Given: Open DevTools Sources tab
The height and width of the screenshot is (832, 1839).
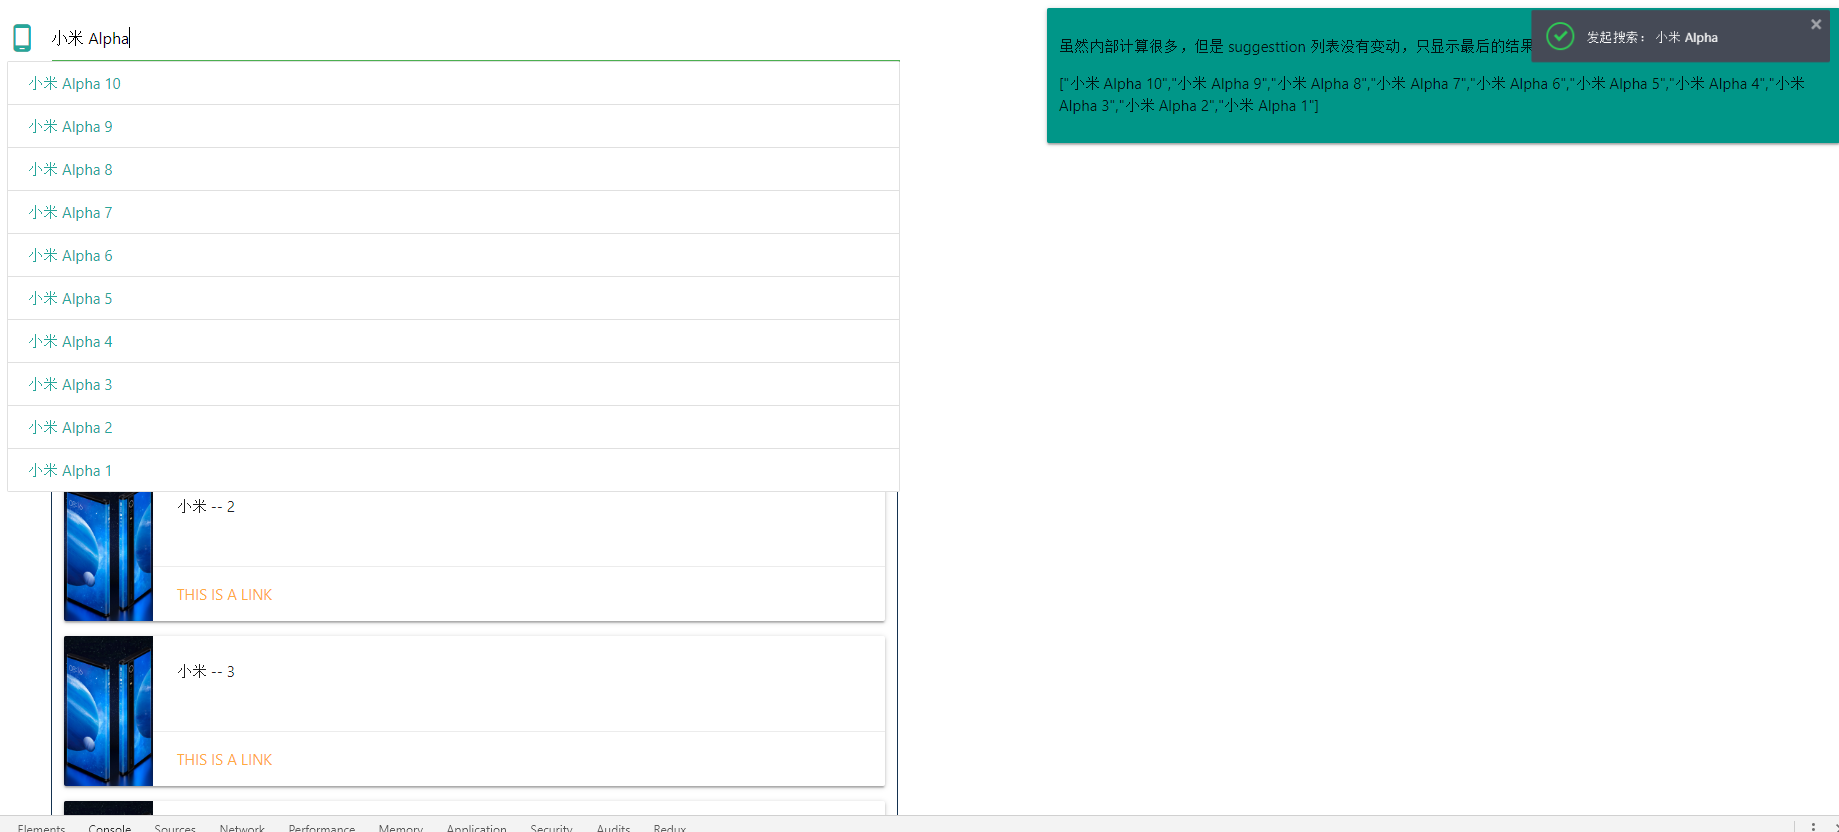Looking at the screenshot, I should 175,826.
